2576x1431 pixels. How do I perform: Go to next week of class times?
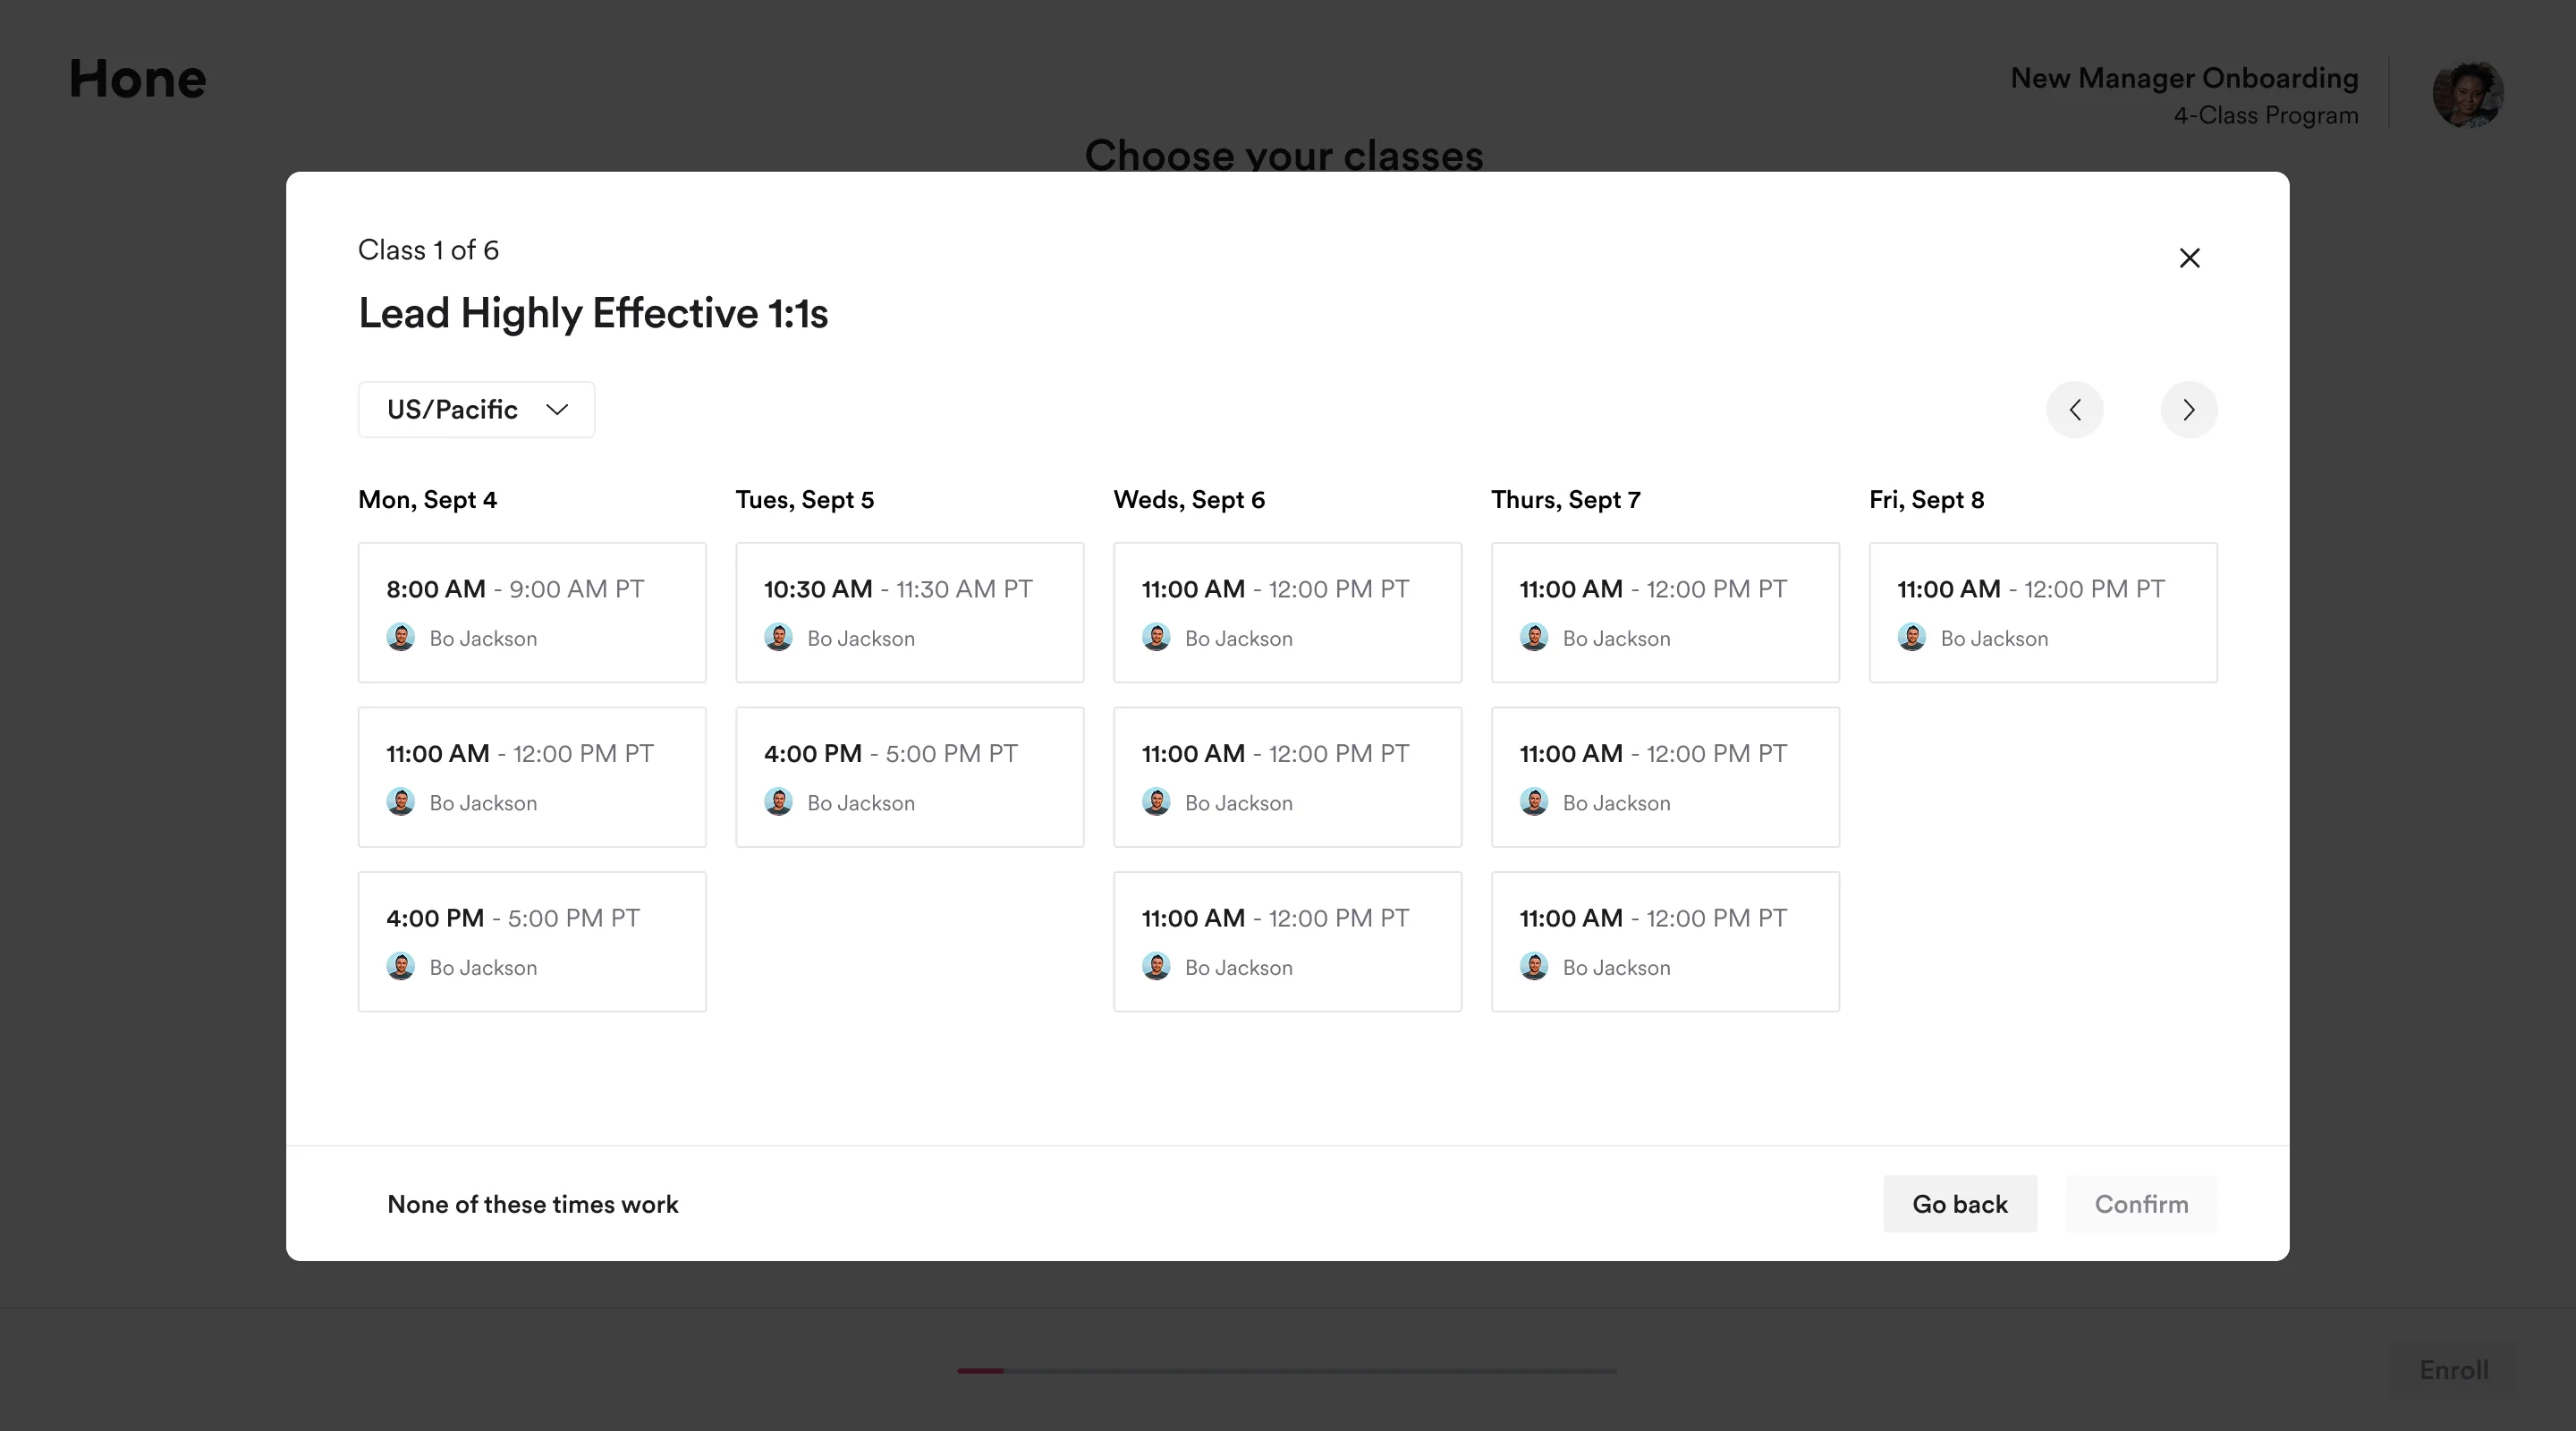click(2189, 410)
